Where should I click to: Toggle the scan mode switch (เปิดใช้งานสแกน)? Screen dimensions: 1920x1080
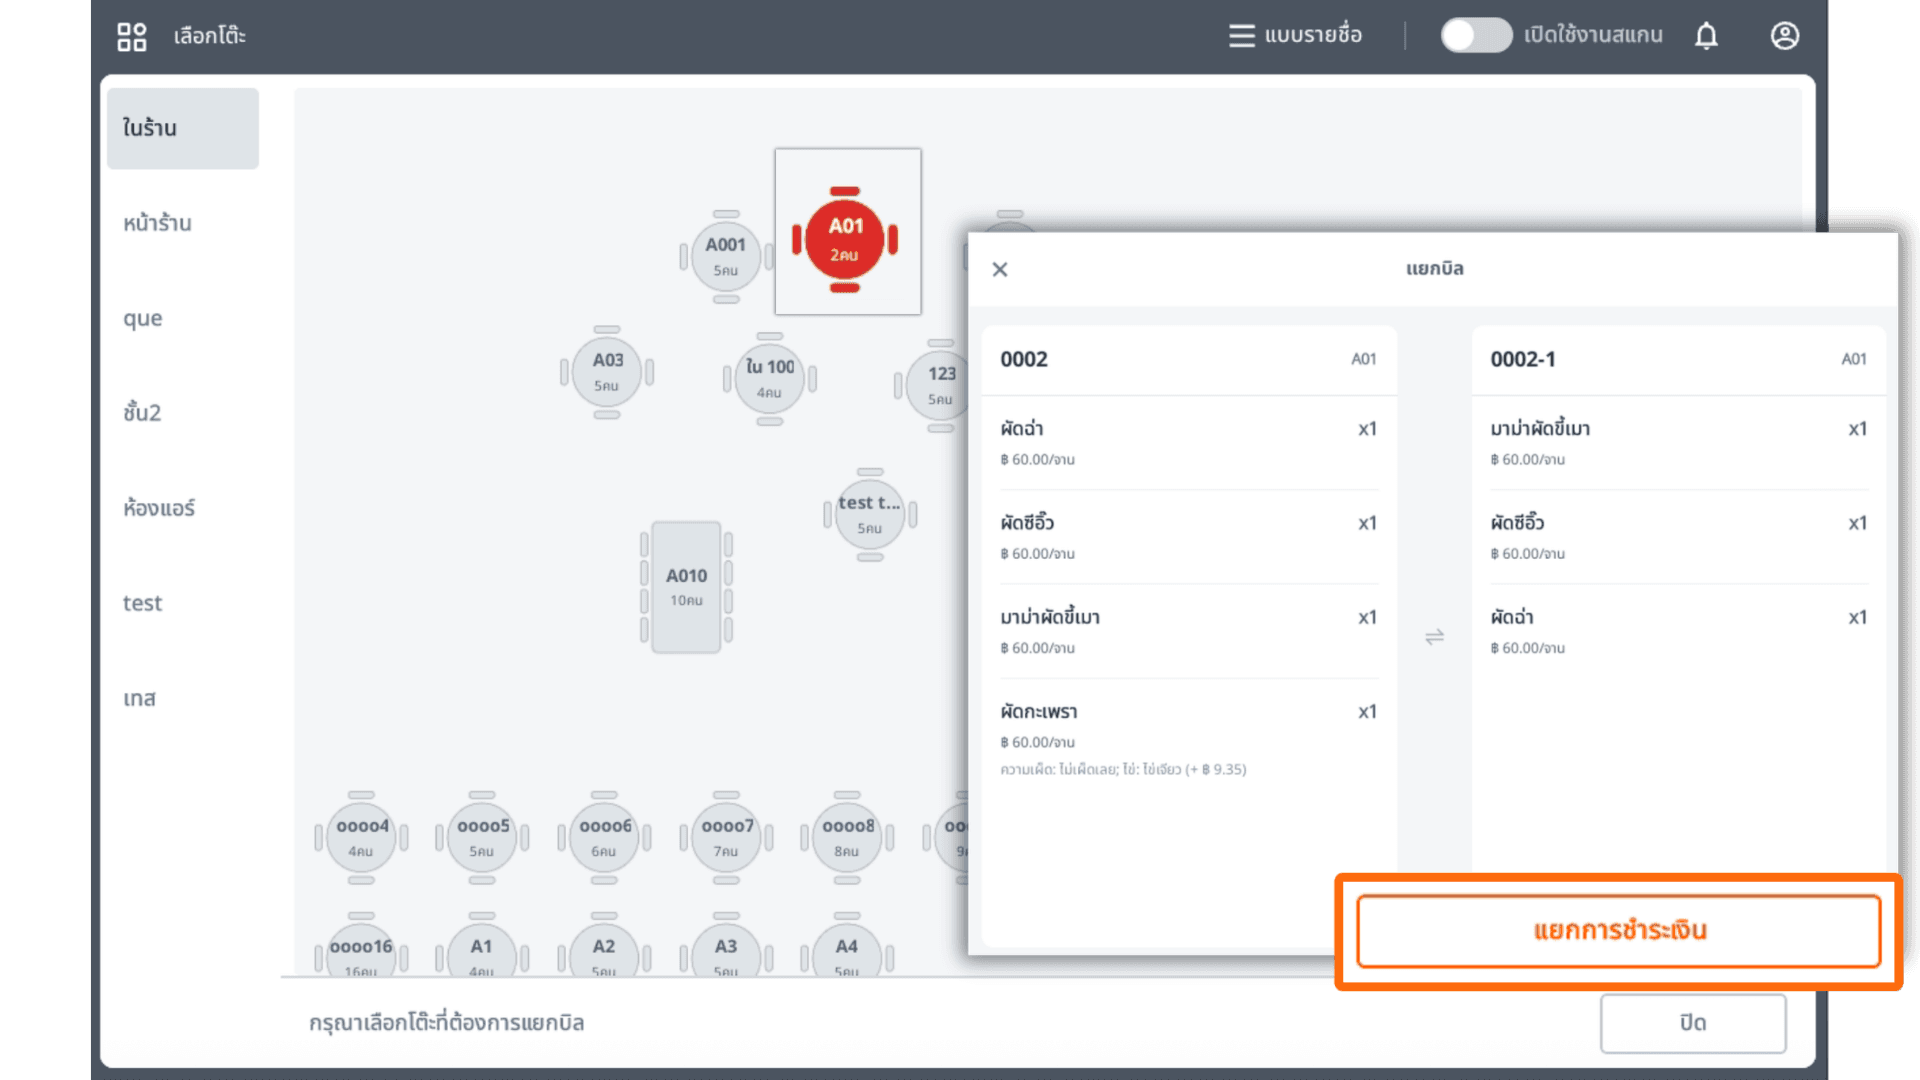[1475, 36]
